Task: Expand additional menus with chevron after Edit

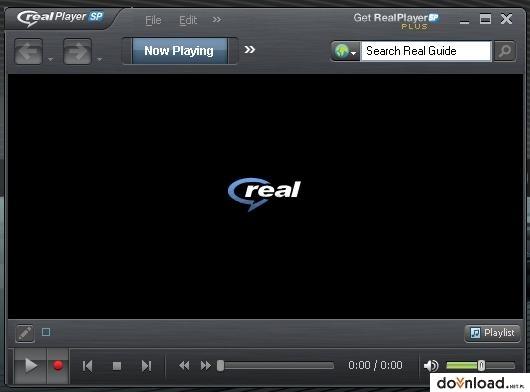Action: point(217,20)
